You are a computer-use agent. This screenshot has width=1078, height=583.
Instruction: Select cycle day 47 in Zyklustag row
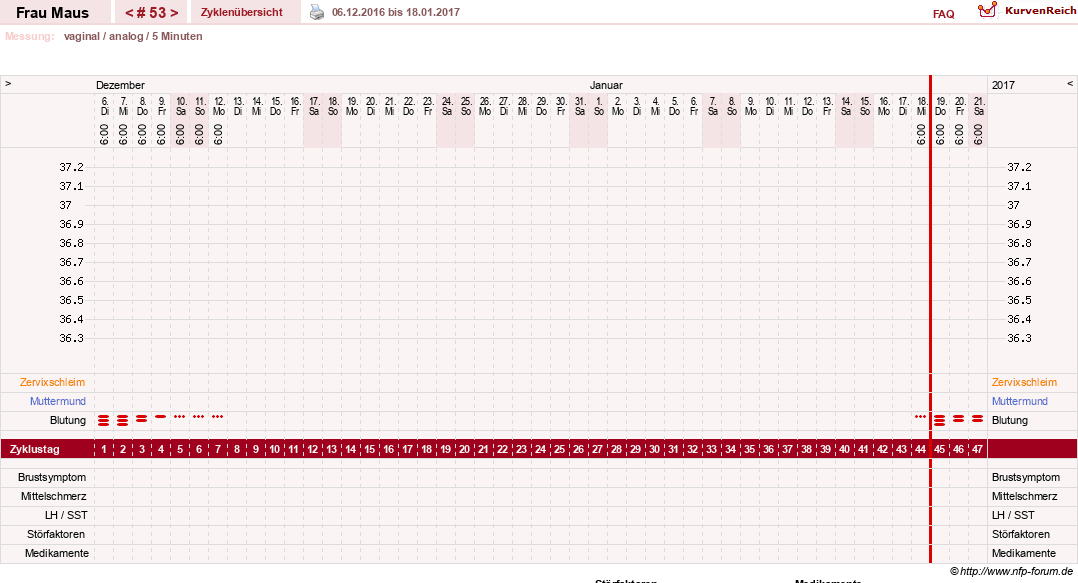click(x=978, y=449)
